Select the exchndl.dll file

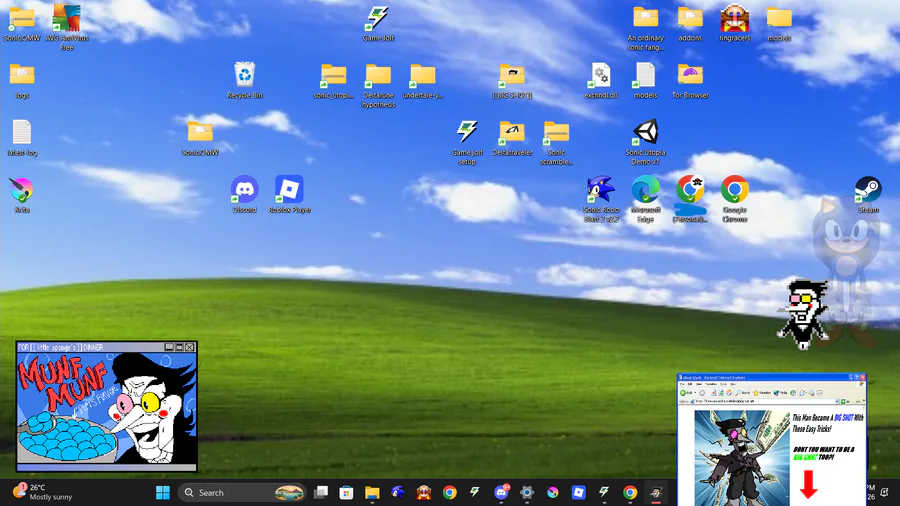click(x=601, y=81)
